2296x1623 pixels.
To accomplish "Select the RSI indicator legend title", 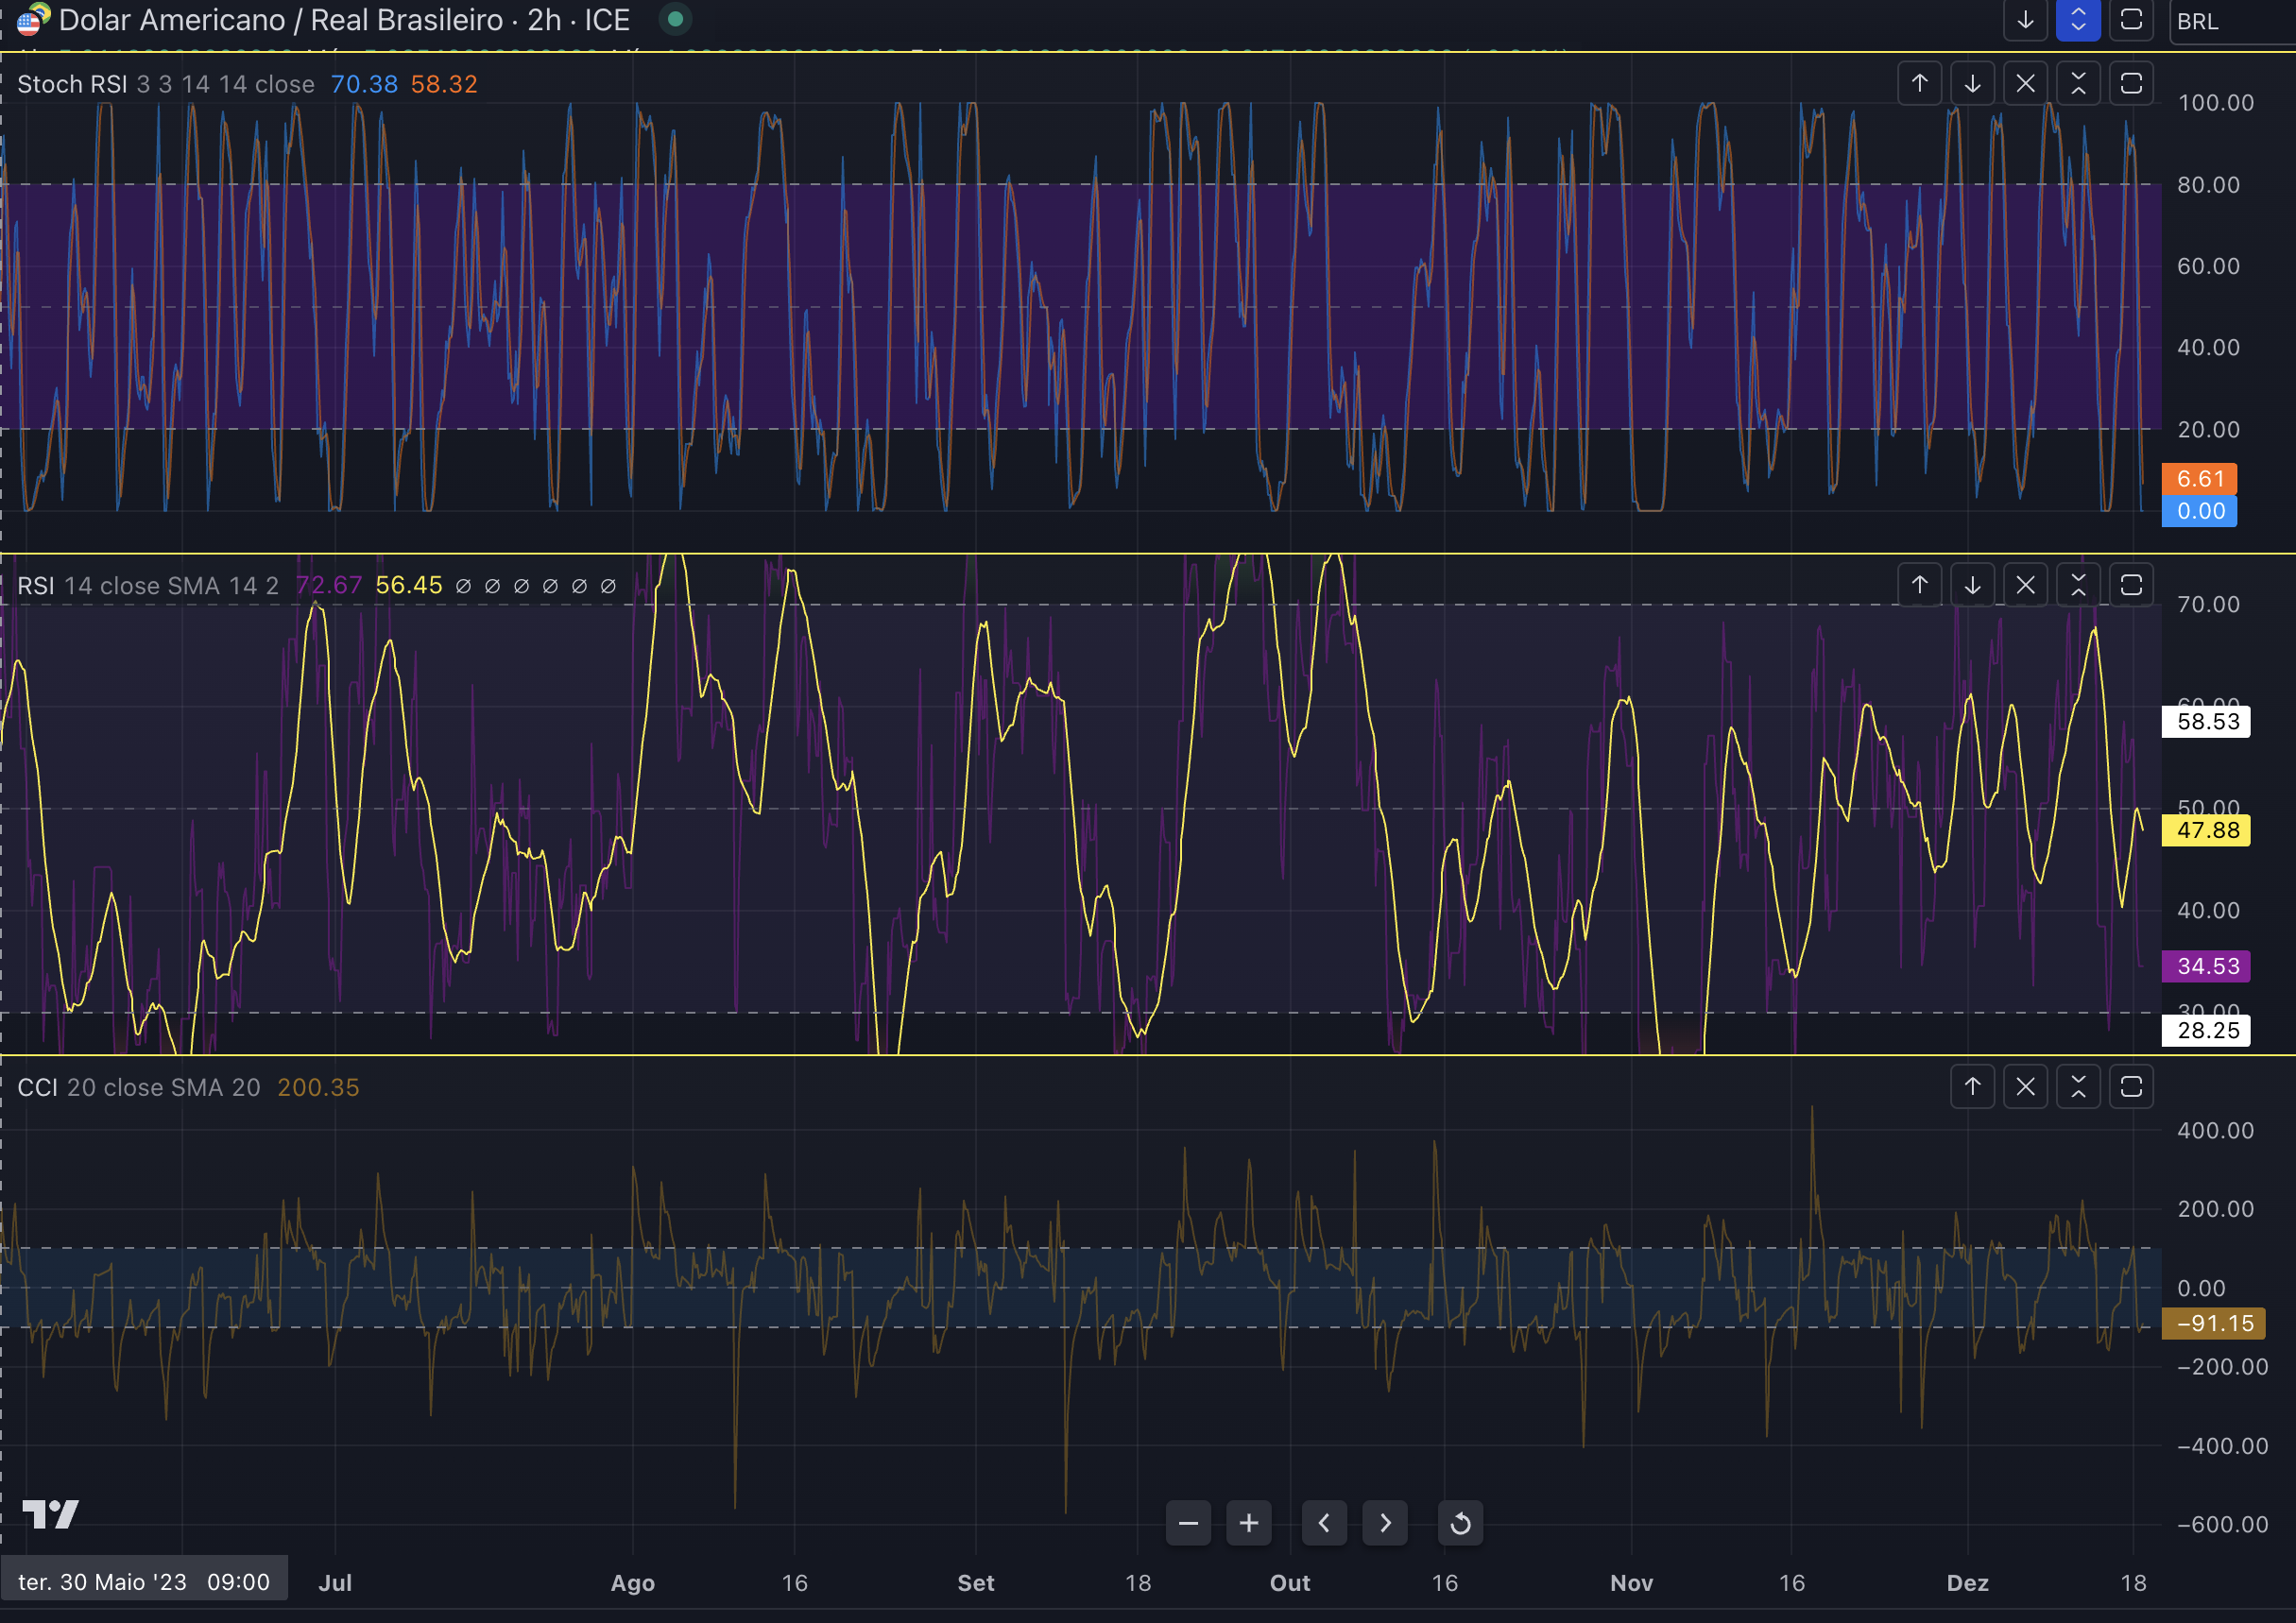I will pos(36,586).
